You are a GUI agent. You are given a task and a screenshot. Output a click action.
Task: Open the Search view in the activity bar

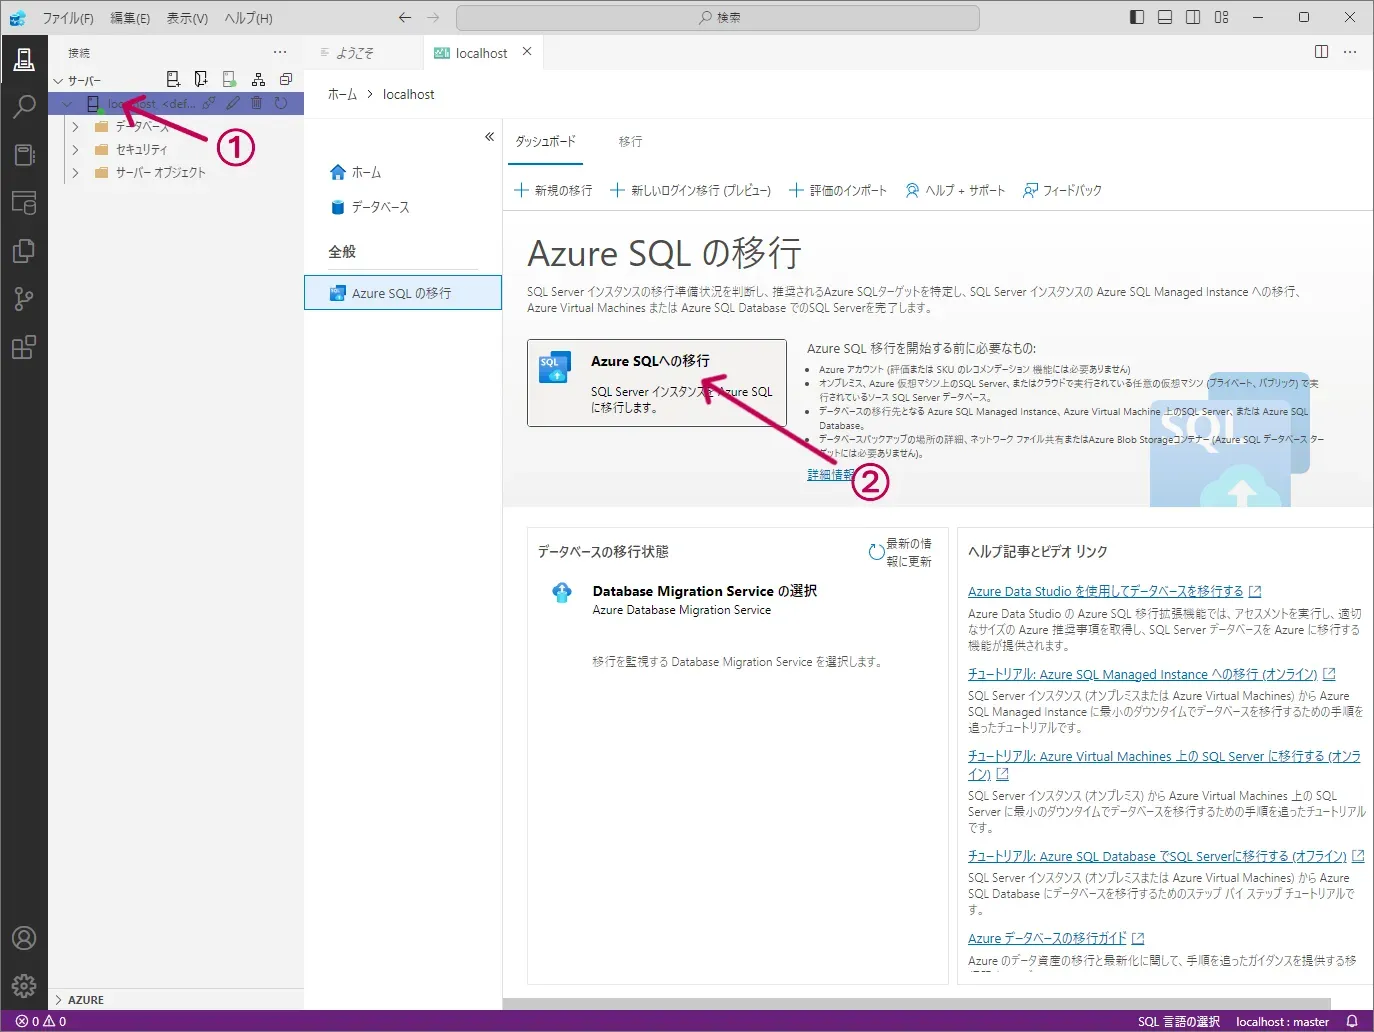tap(24, 107)
